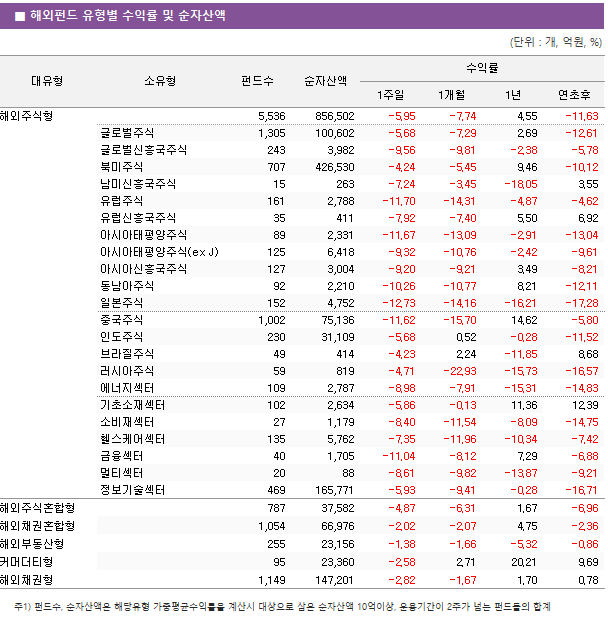Click the 1주일 column header
608x617 pixels.
390,95
